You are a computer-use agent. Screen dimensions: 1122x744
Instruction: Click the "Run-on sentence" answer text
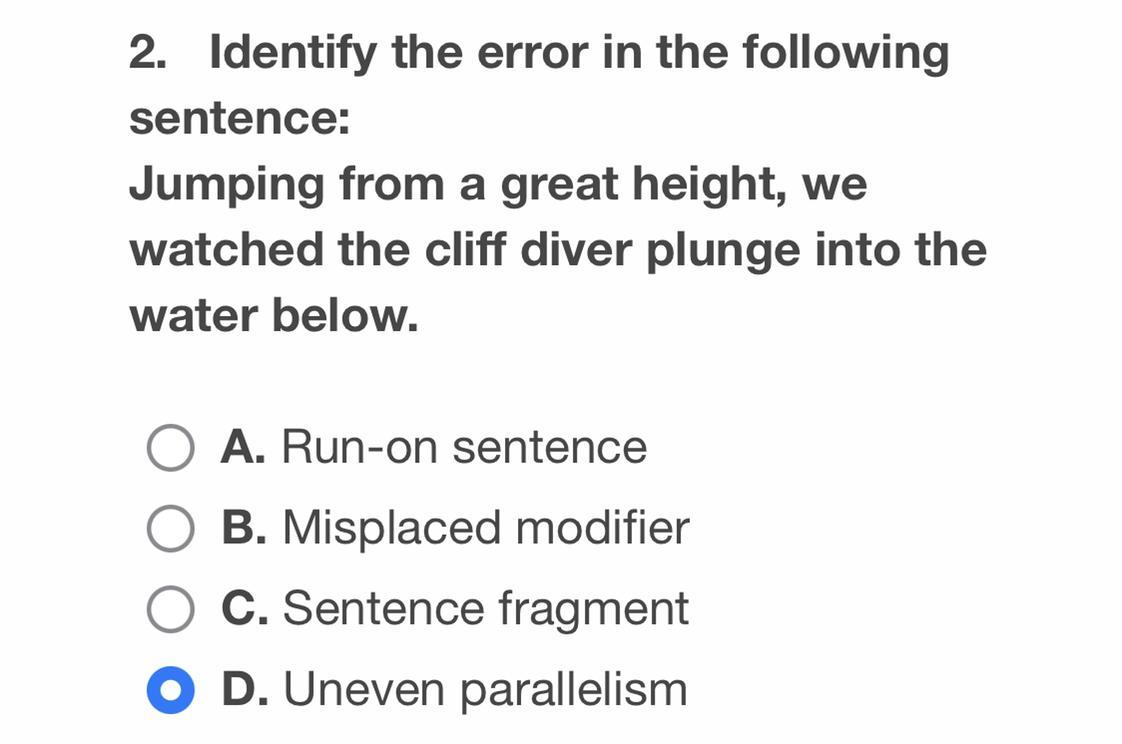464,447
